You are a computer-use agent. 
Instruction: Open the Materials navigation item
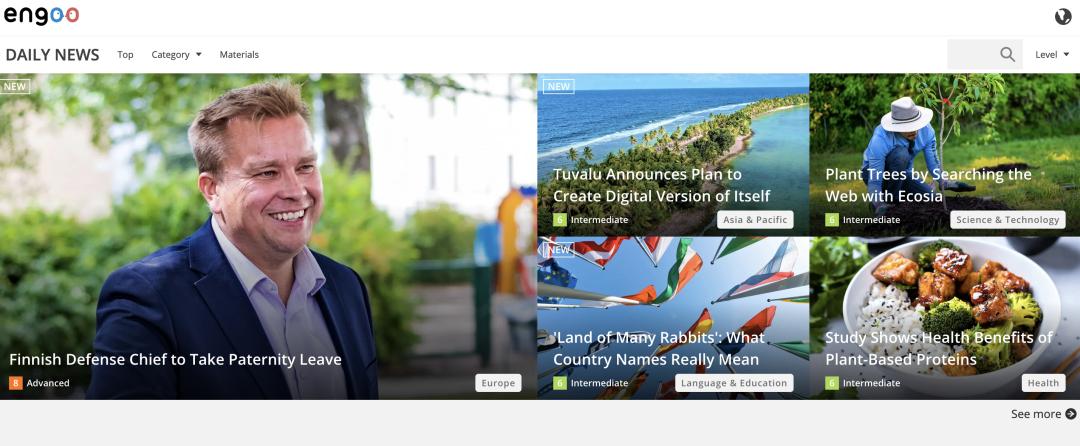239,54
